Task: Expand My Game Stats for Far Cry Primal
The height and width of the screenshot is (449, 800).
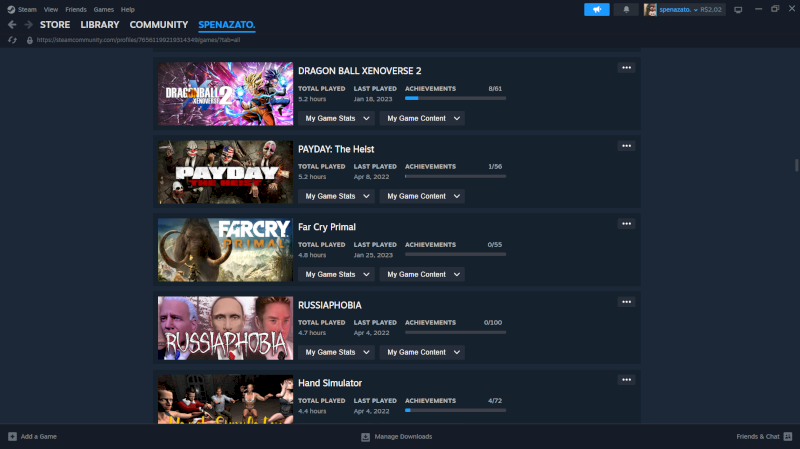Action: coord(336,275)
